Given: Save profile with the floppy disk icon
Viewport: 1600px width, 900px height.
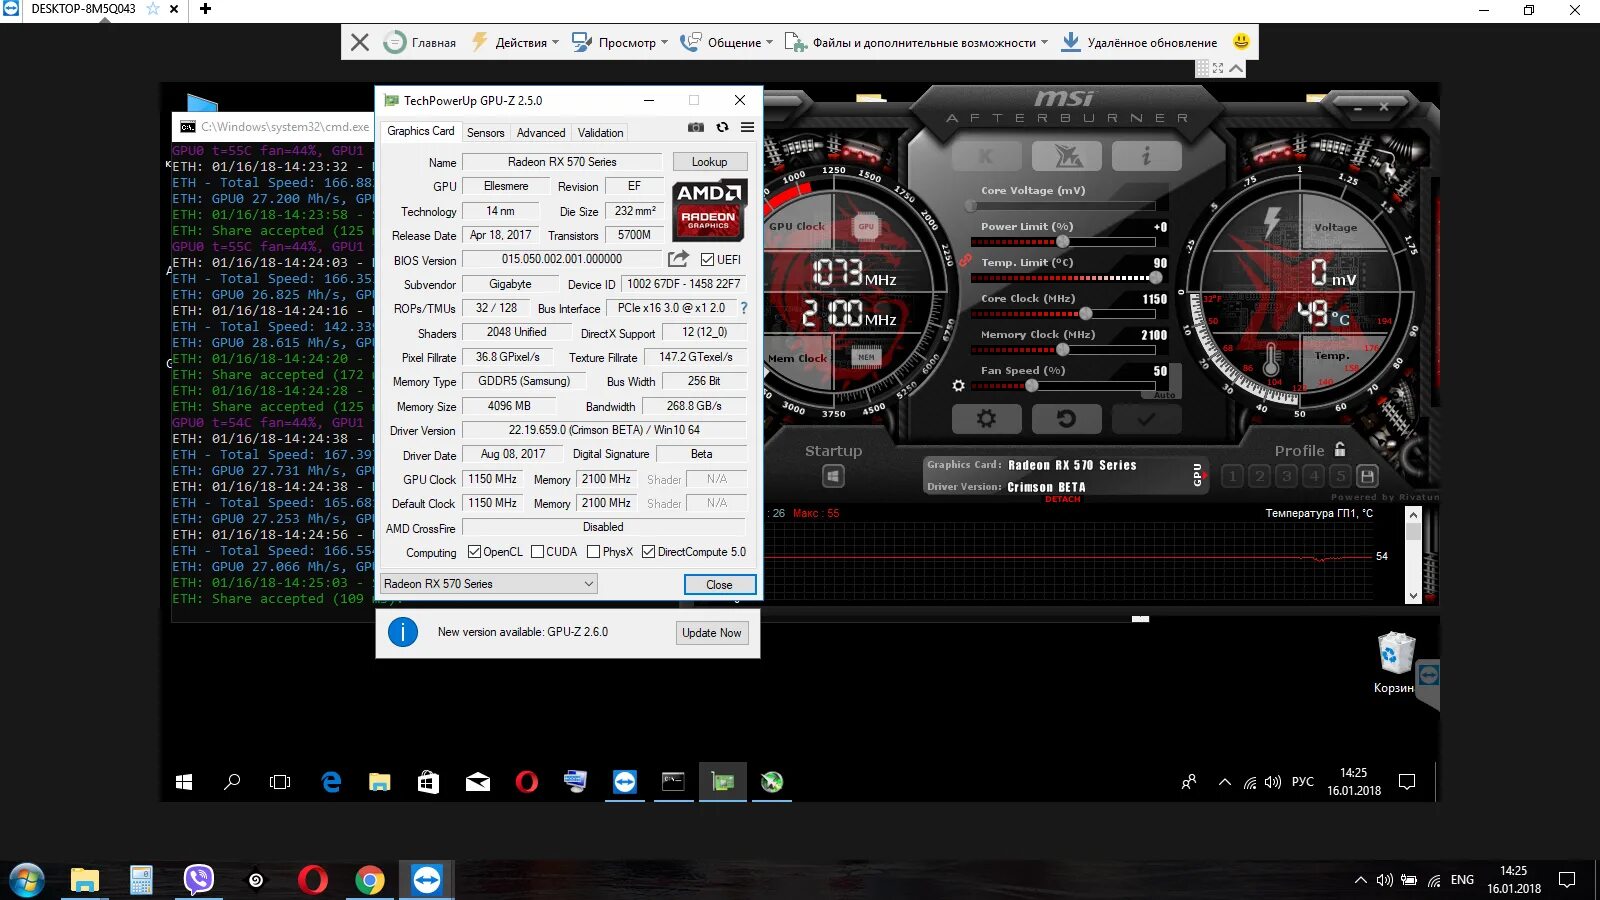Looking at the screenshot, I should point(1367,476).
